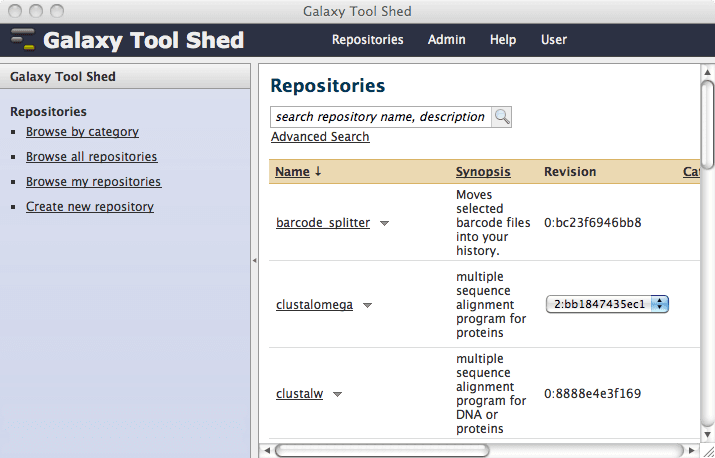Open the Help menu

pos(503,40)
